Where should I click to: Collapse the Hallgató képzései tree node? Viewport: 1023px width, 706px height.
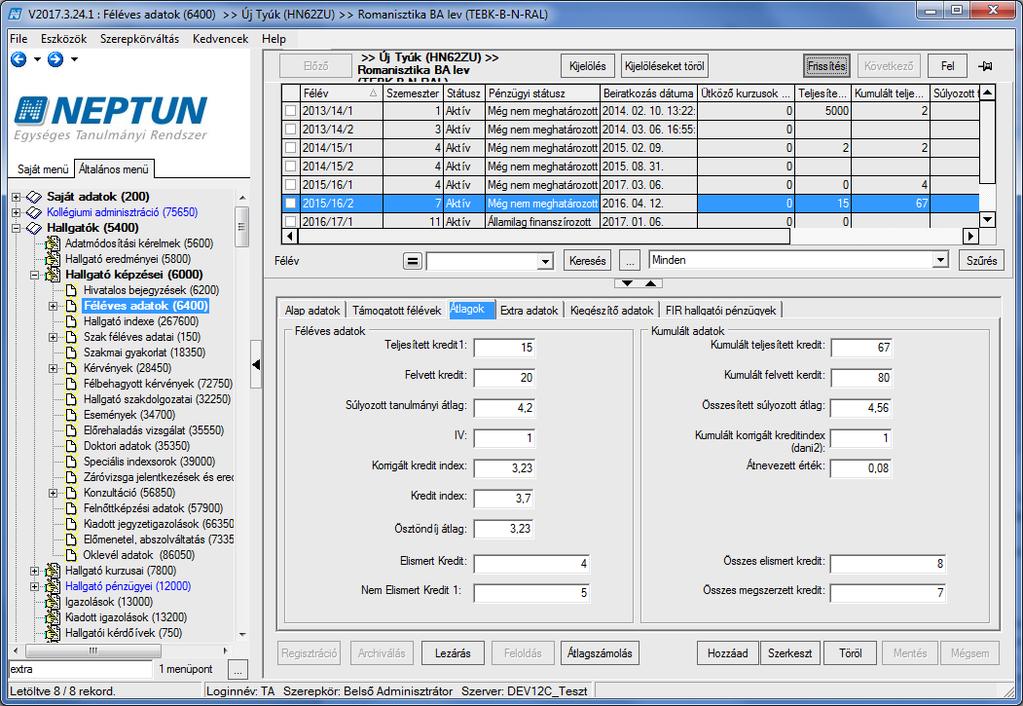[x=35, y=275]
